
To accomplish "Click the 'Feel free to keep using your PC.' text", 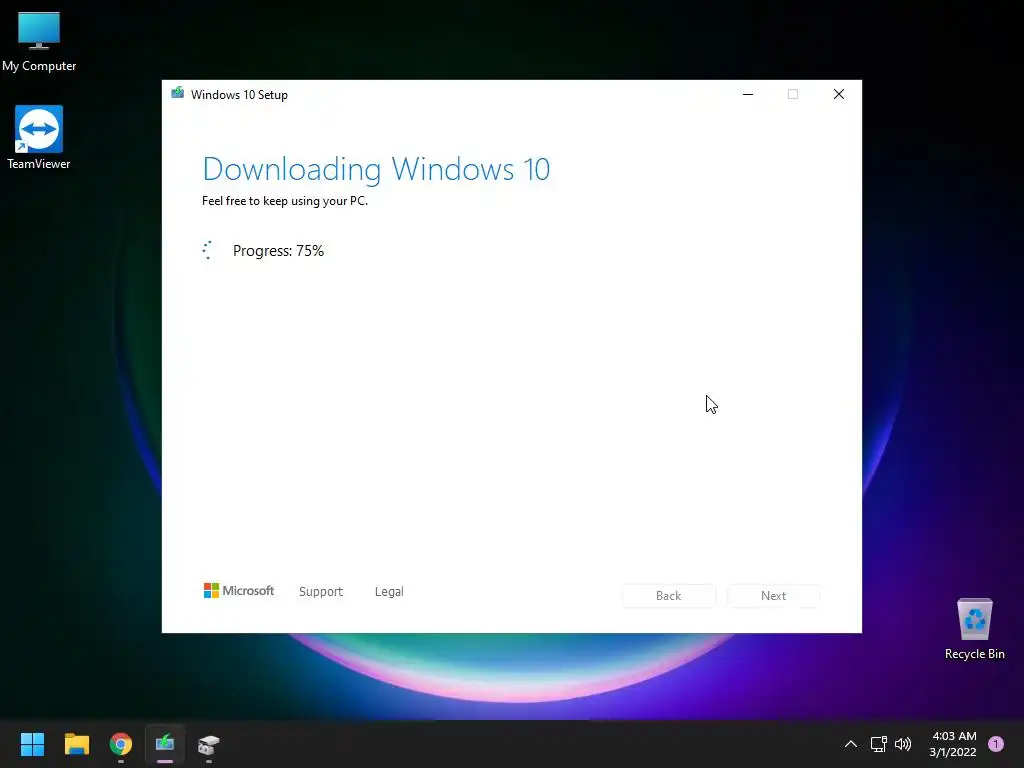I will 285,200.
